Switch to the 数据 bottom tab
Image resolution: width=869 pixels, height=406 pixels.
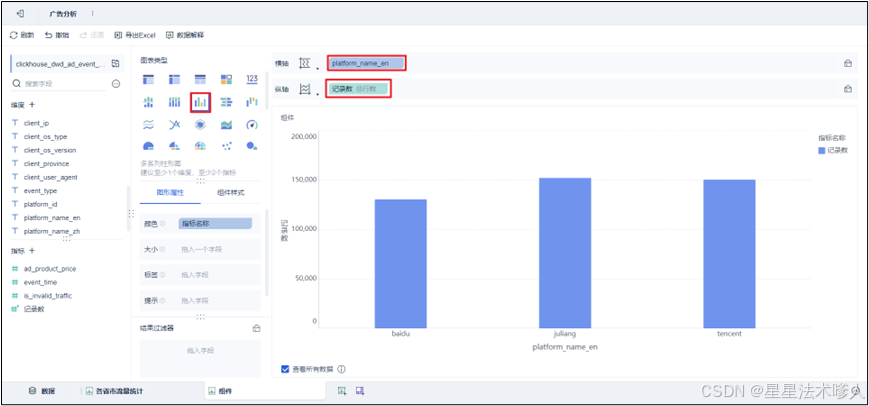pos(42,391)
